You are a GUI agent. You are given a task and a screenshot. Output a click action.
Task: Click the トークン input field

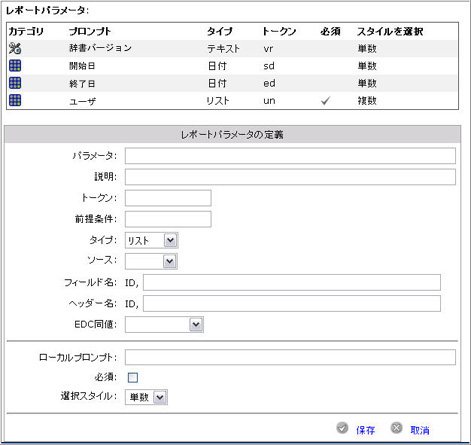168,198
